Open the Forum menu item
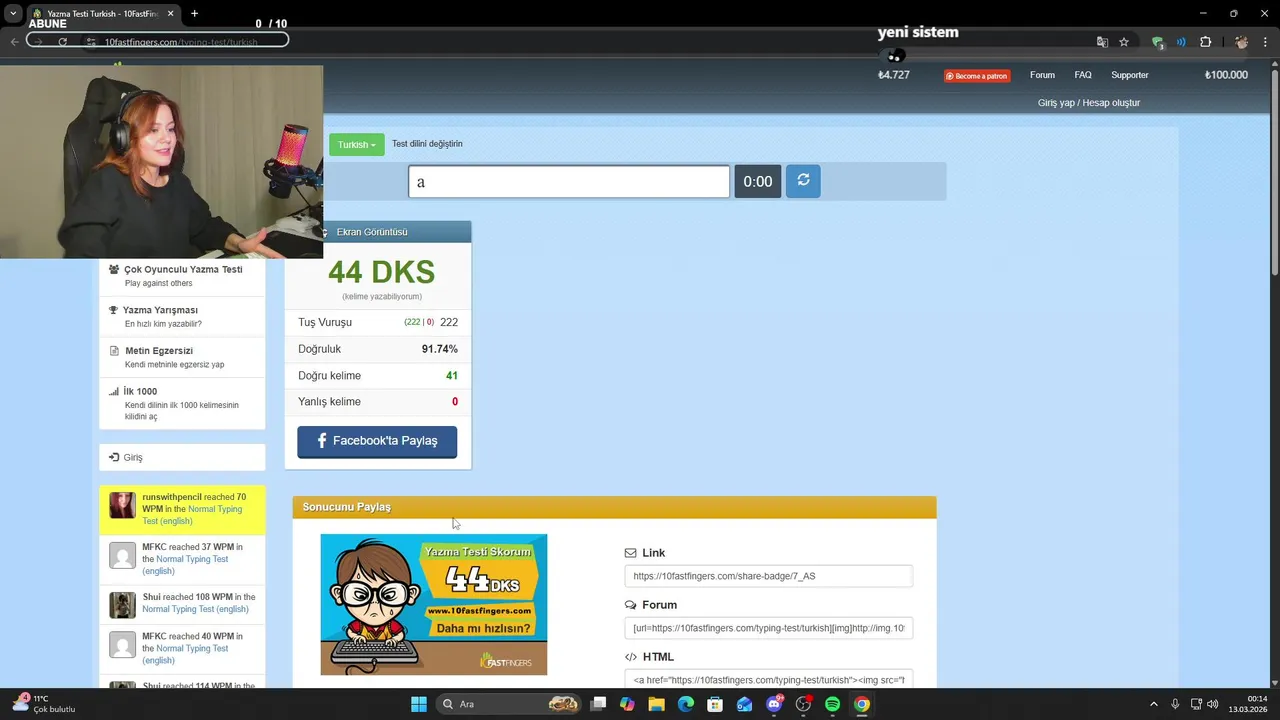Screen dimensions: 1280x720 pyautogui.click(x=1042, y=75)
